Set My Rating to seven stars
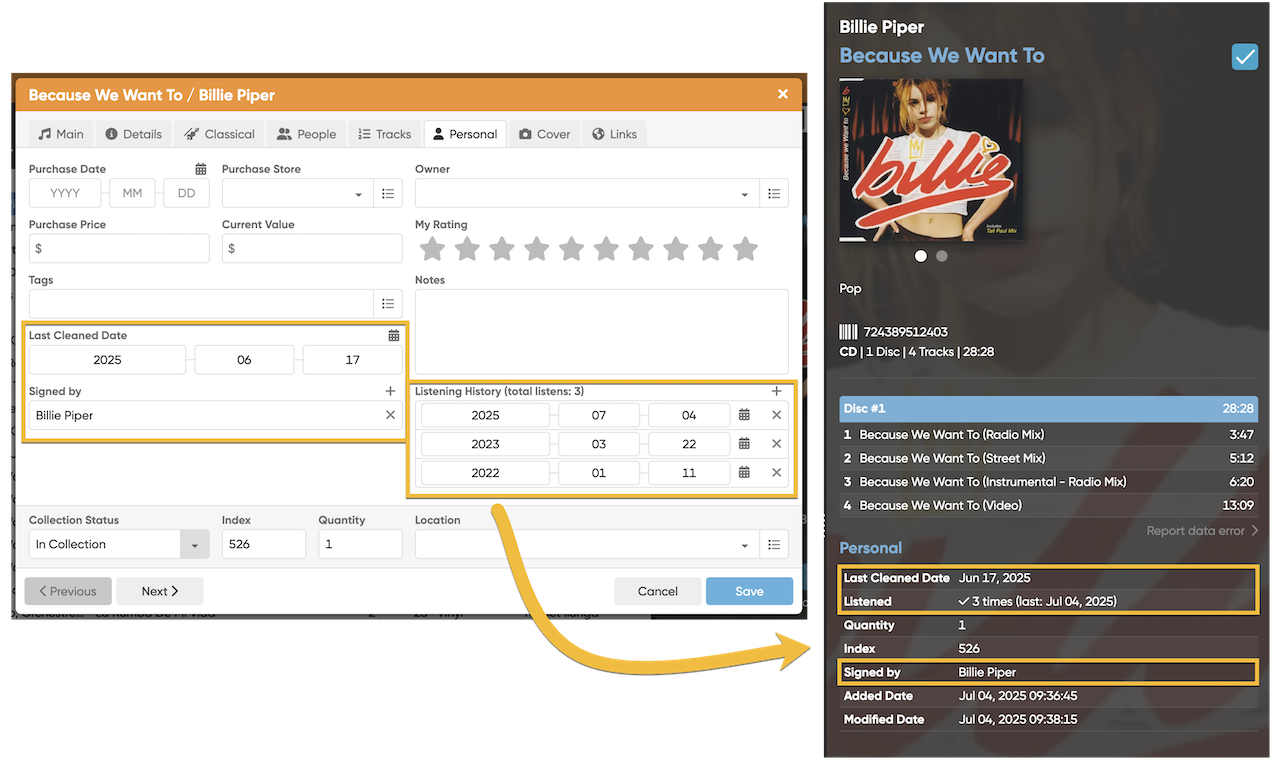 [641, 249]
